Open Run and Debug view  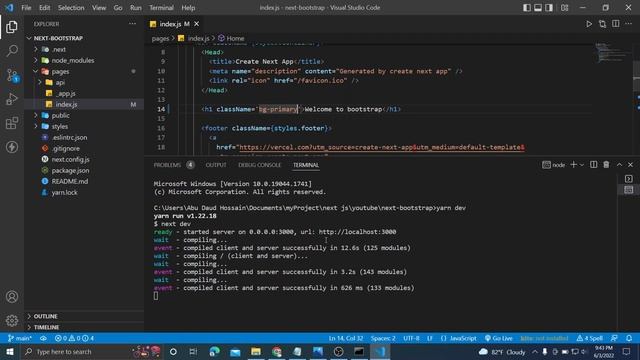point(12,99)
